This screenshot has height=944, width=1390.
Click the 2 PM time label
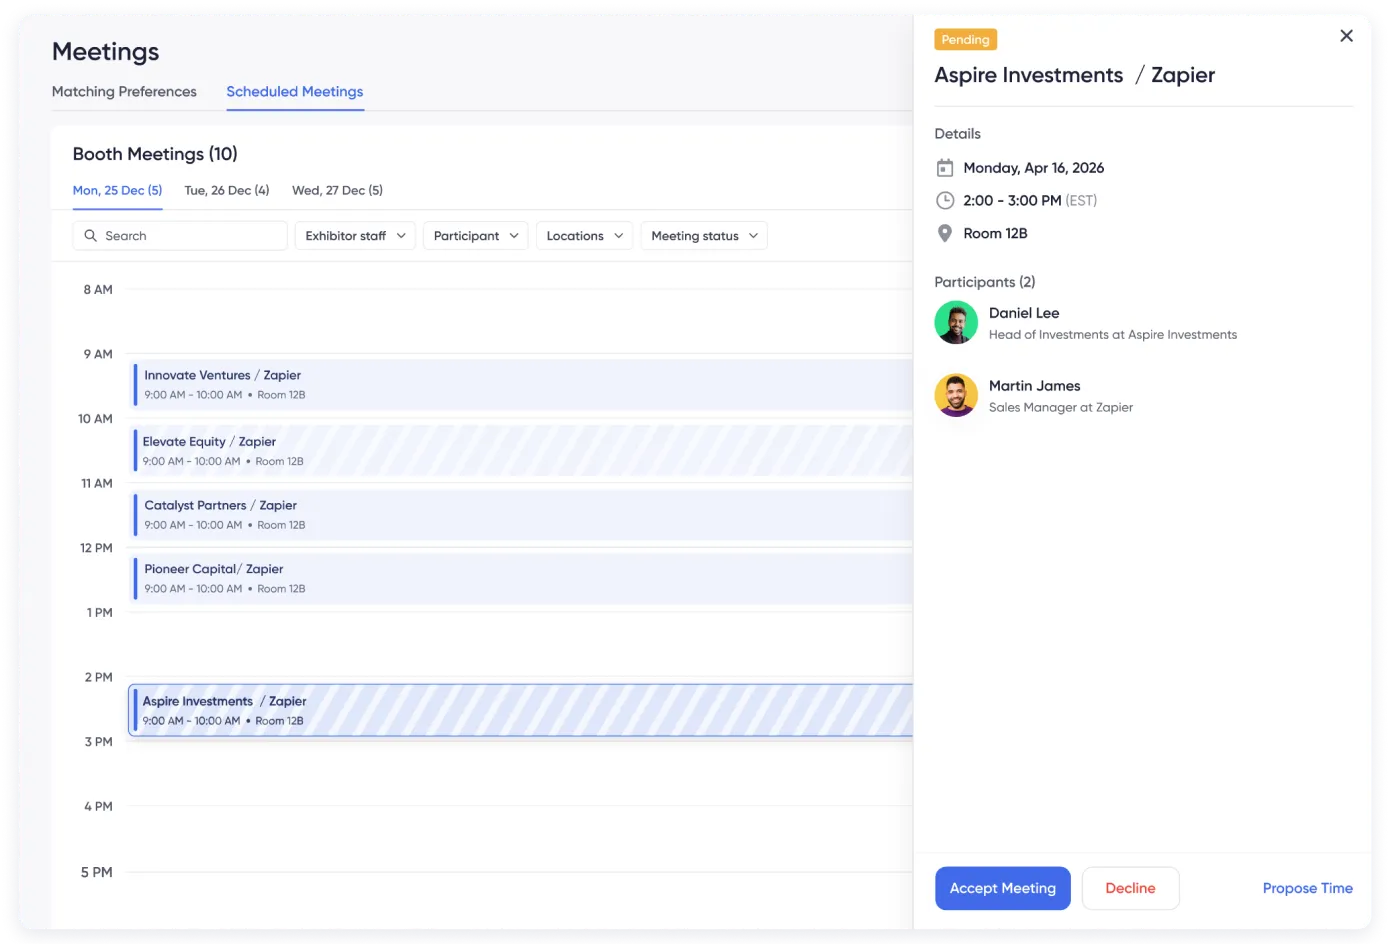pyautogui.click(x=98, y=678)
